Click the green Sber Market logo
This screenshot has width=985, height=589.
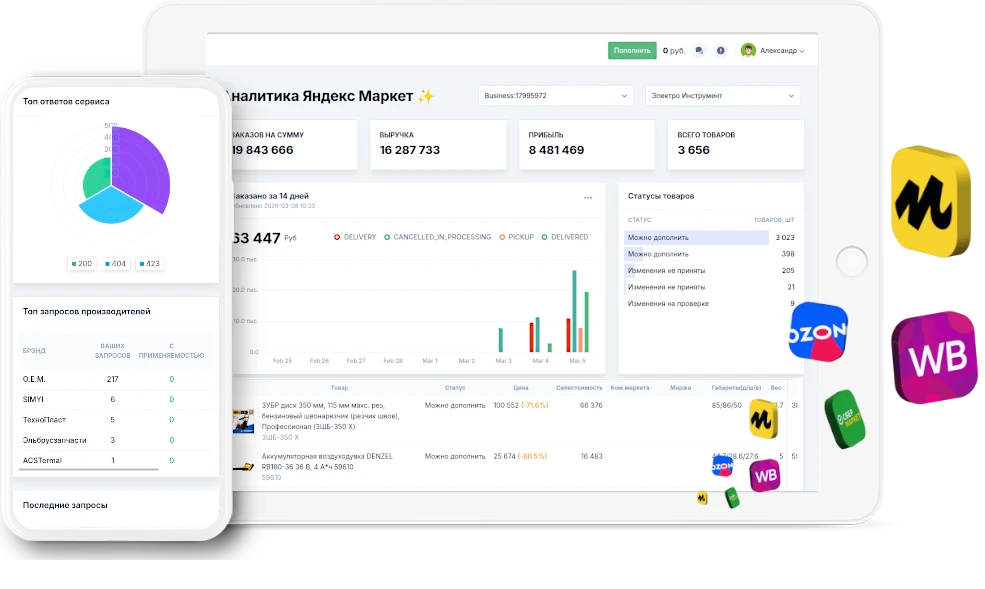pyautogui.click(x=845, y=419)
